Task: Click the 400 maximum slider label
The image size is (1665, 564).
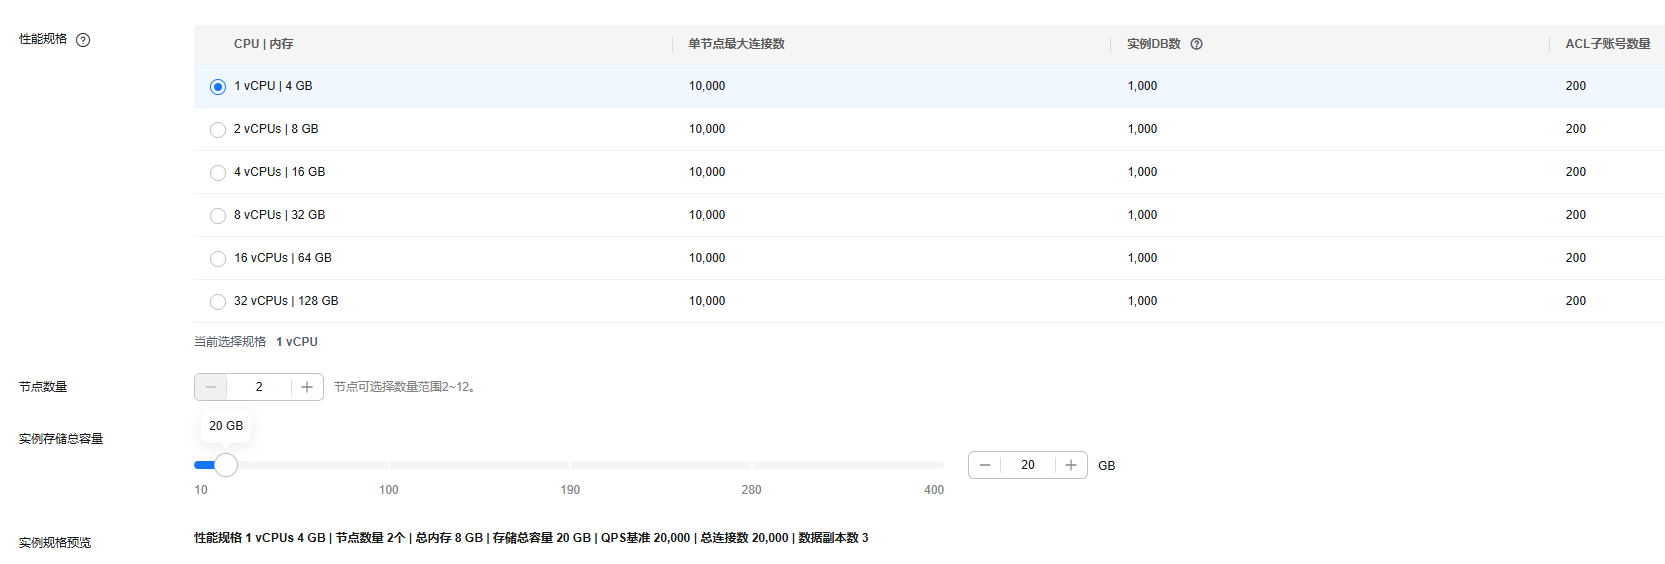Action: (x=934, y=490)
